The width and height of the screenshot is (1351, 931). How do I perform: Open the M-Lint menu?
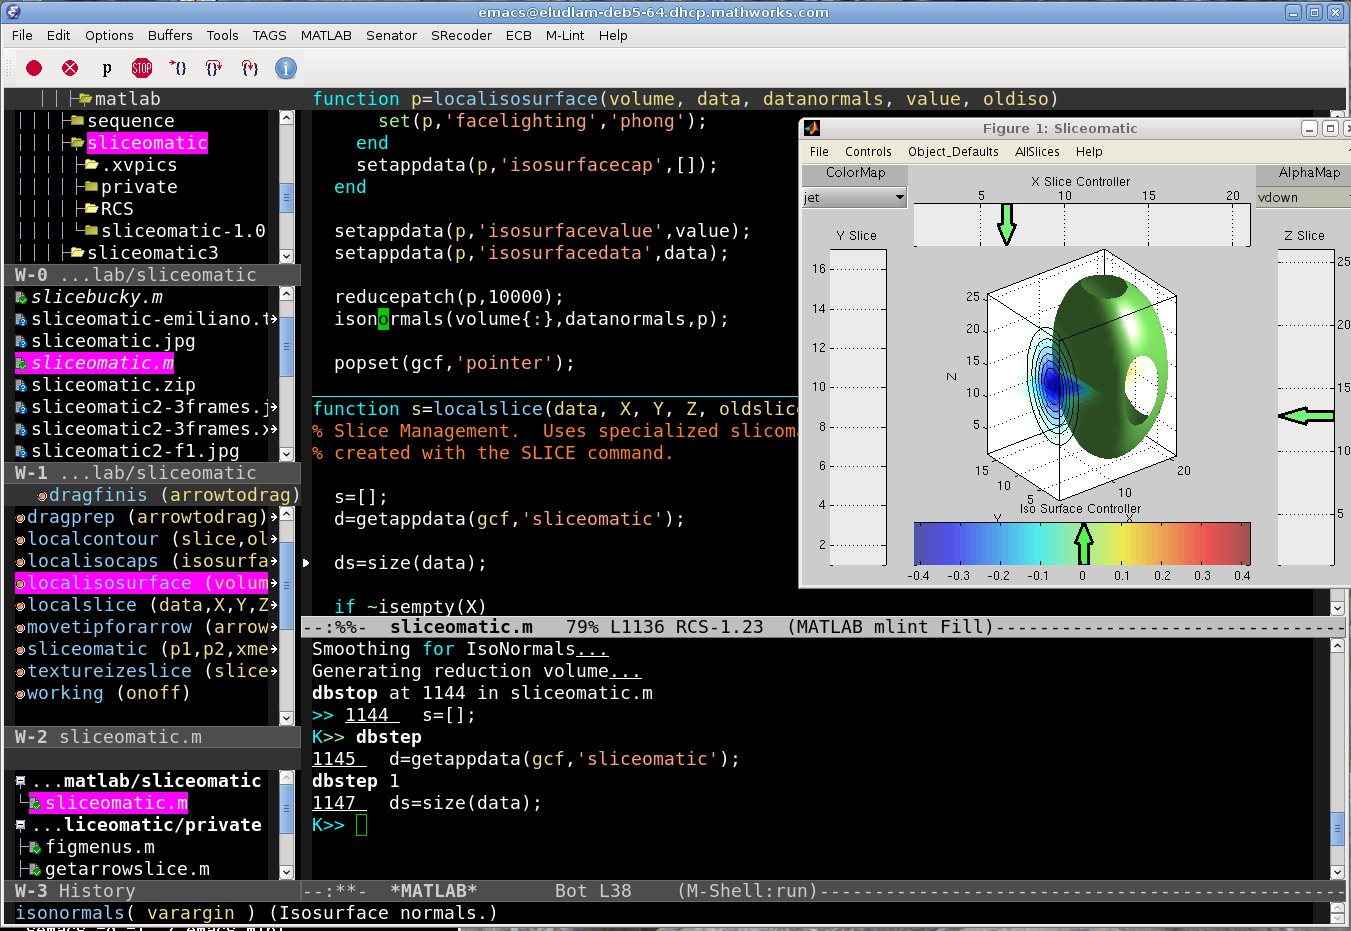(x=565, y=35)
